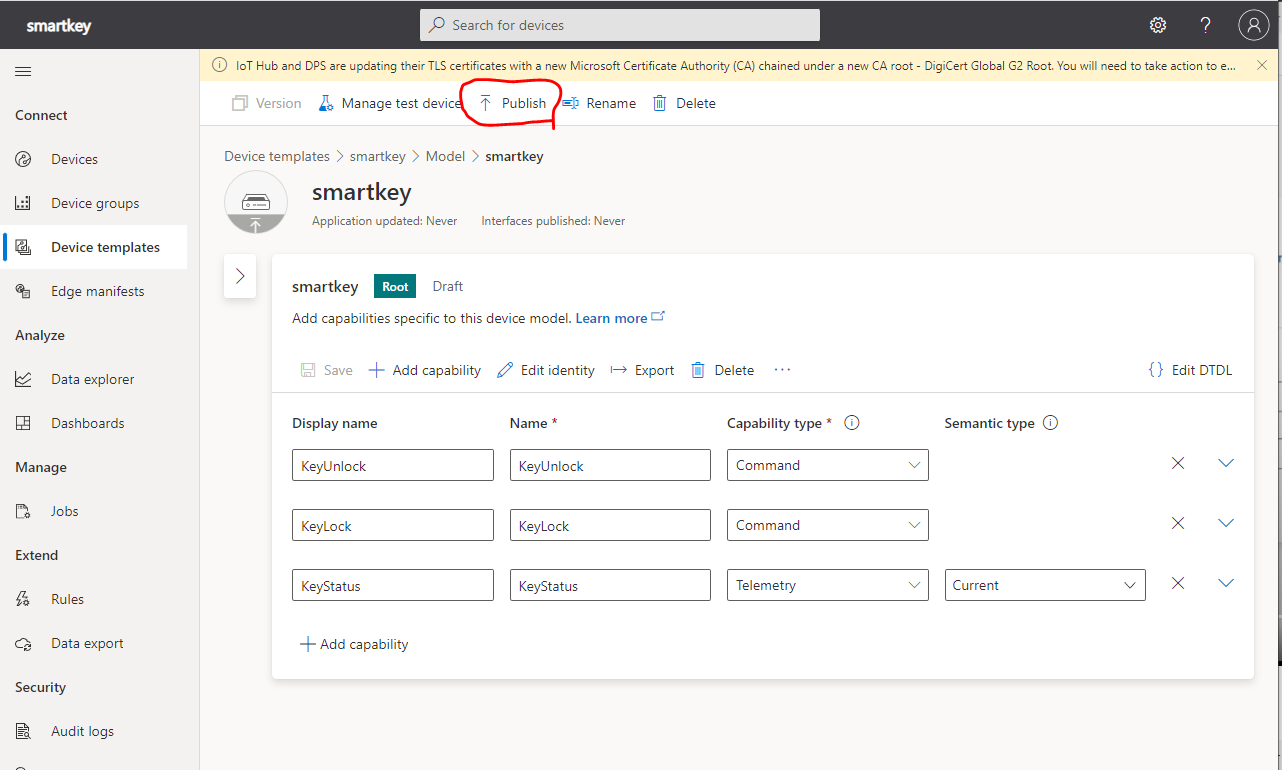Click the Version toolbar button
This screenshot has width=1282, height=770.
tap(266, 103)
